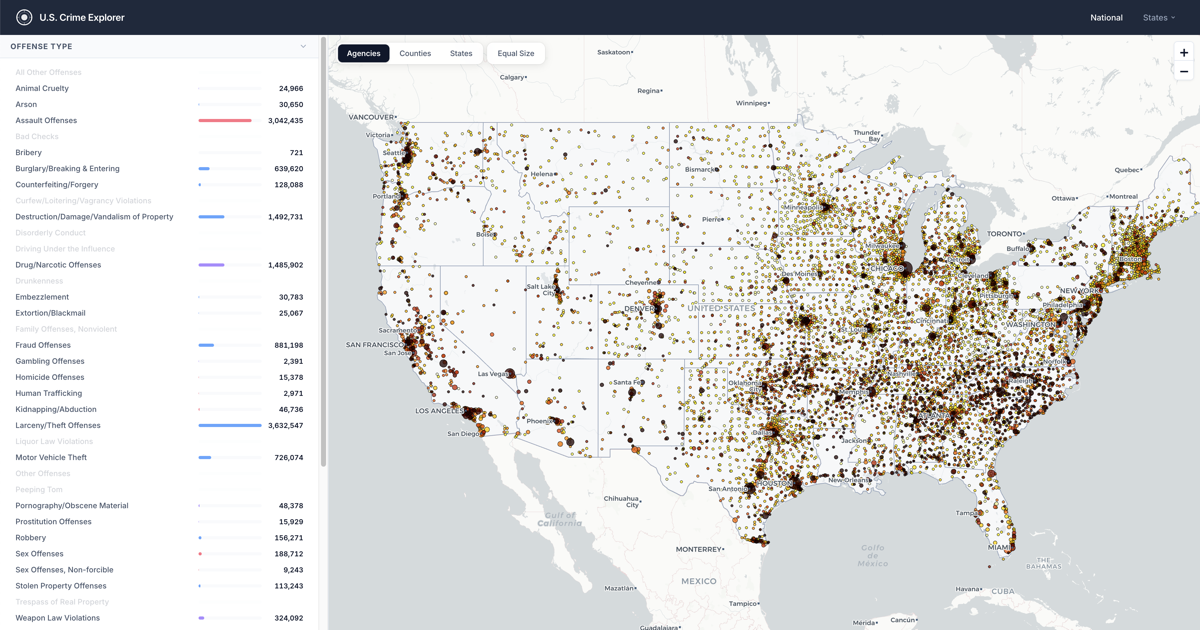1200x630 pixels.
Task: Collapse the Offense Type panel chevron
Action: click(x=303, y=46)
